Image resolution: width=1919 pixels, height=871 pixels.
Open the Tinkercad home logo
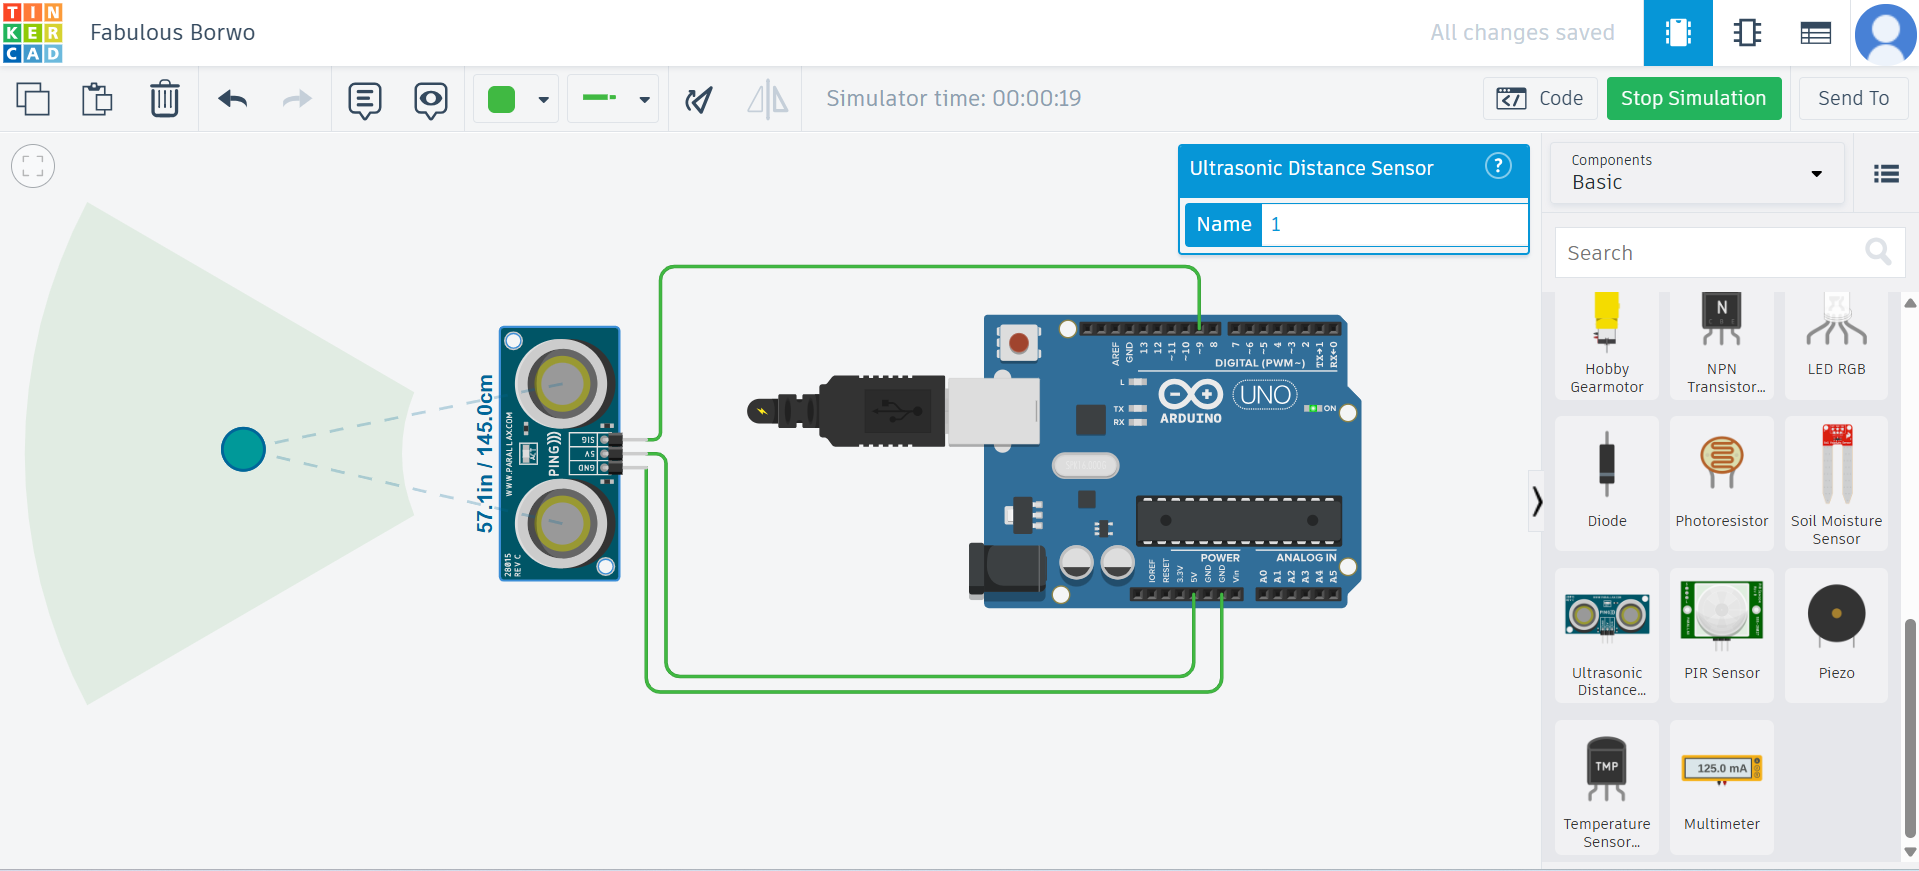[33, 33]
